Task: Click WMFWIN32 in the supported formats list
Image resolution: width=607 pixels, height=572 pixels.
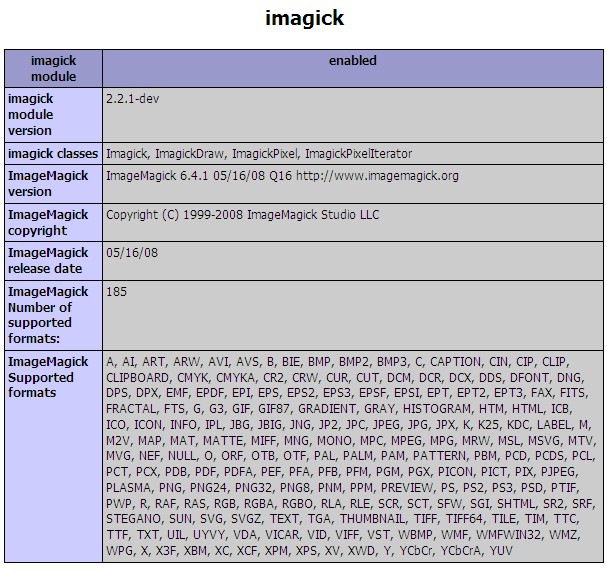Action: (508, 535)
